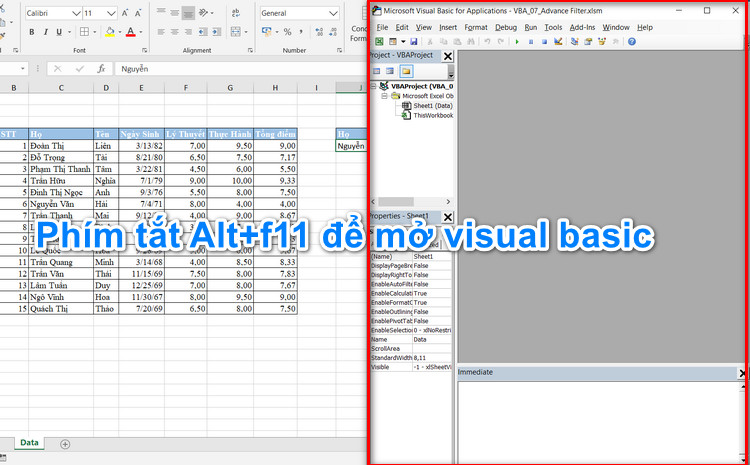Save the project with the floppy disk icon
750x465 pixels.
414,42
